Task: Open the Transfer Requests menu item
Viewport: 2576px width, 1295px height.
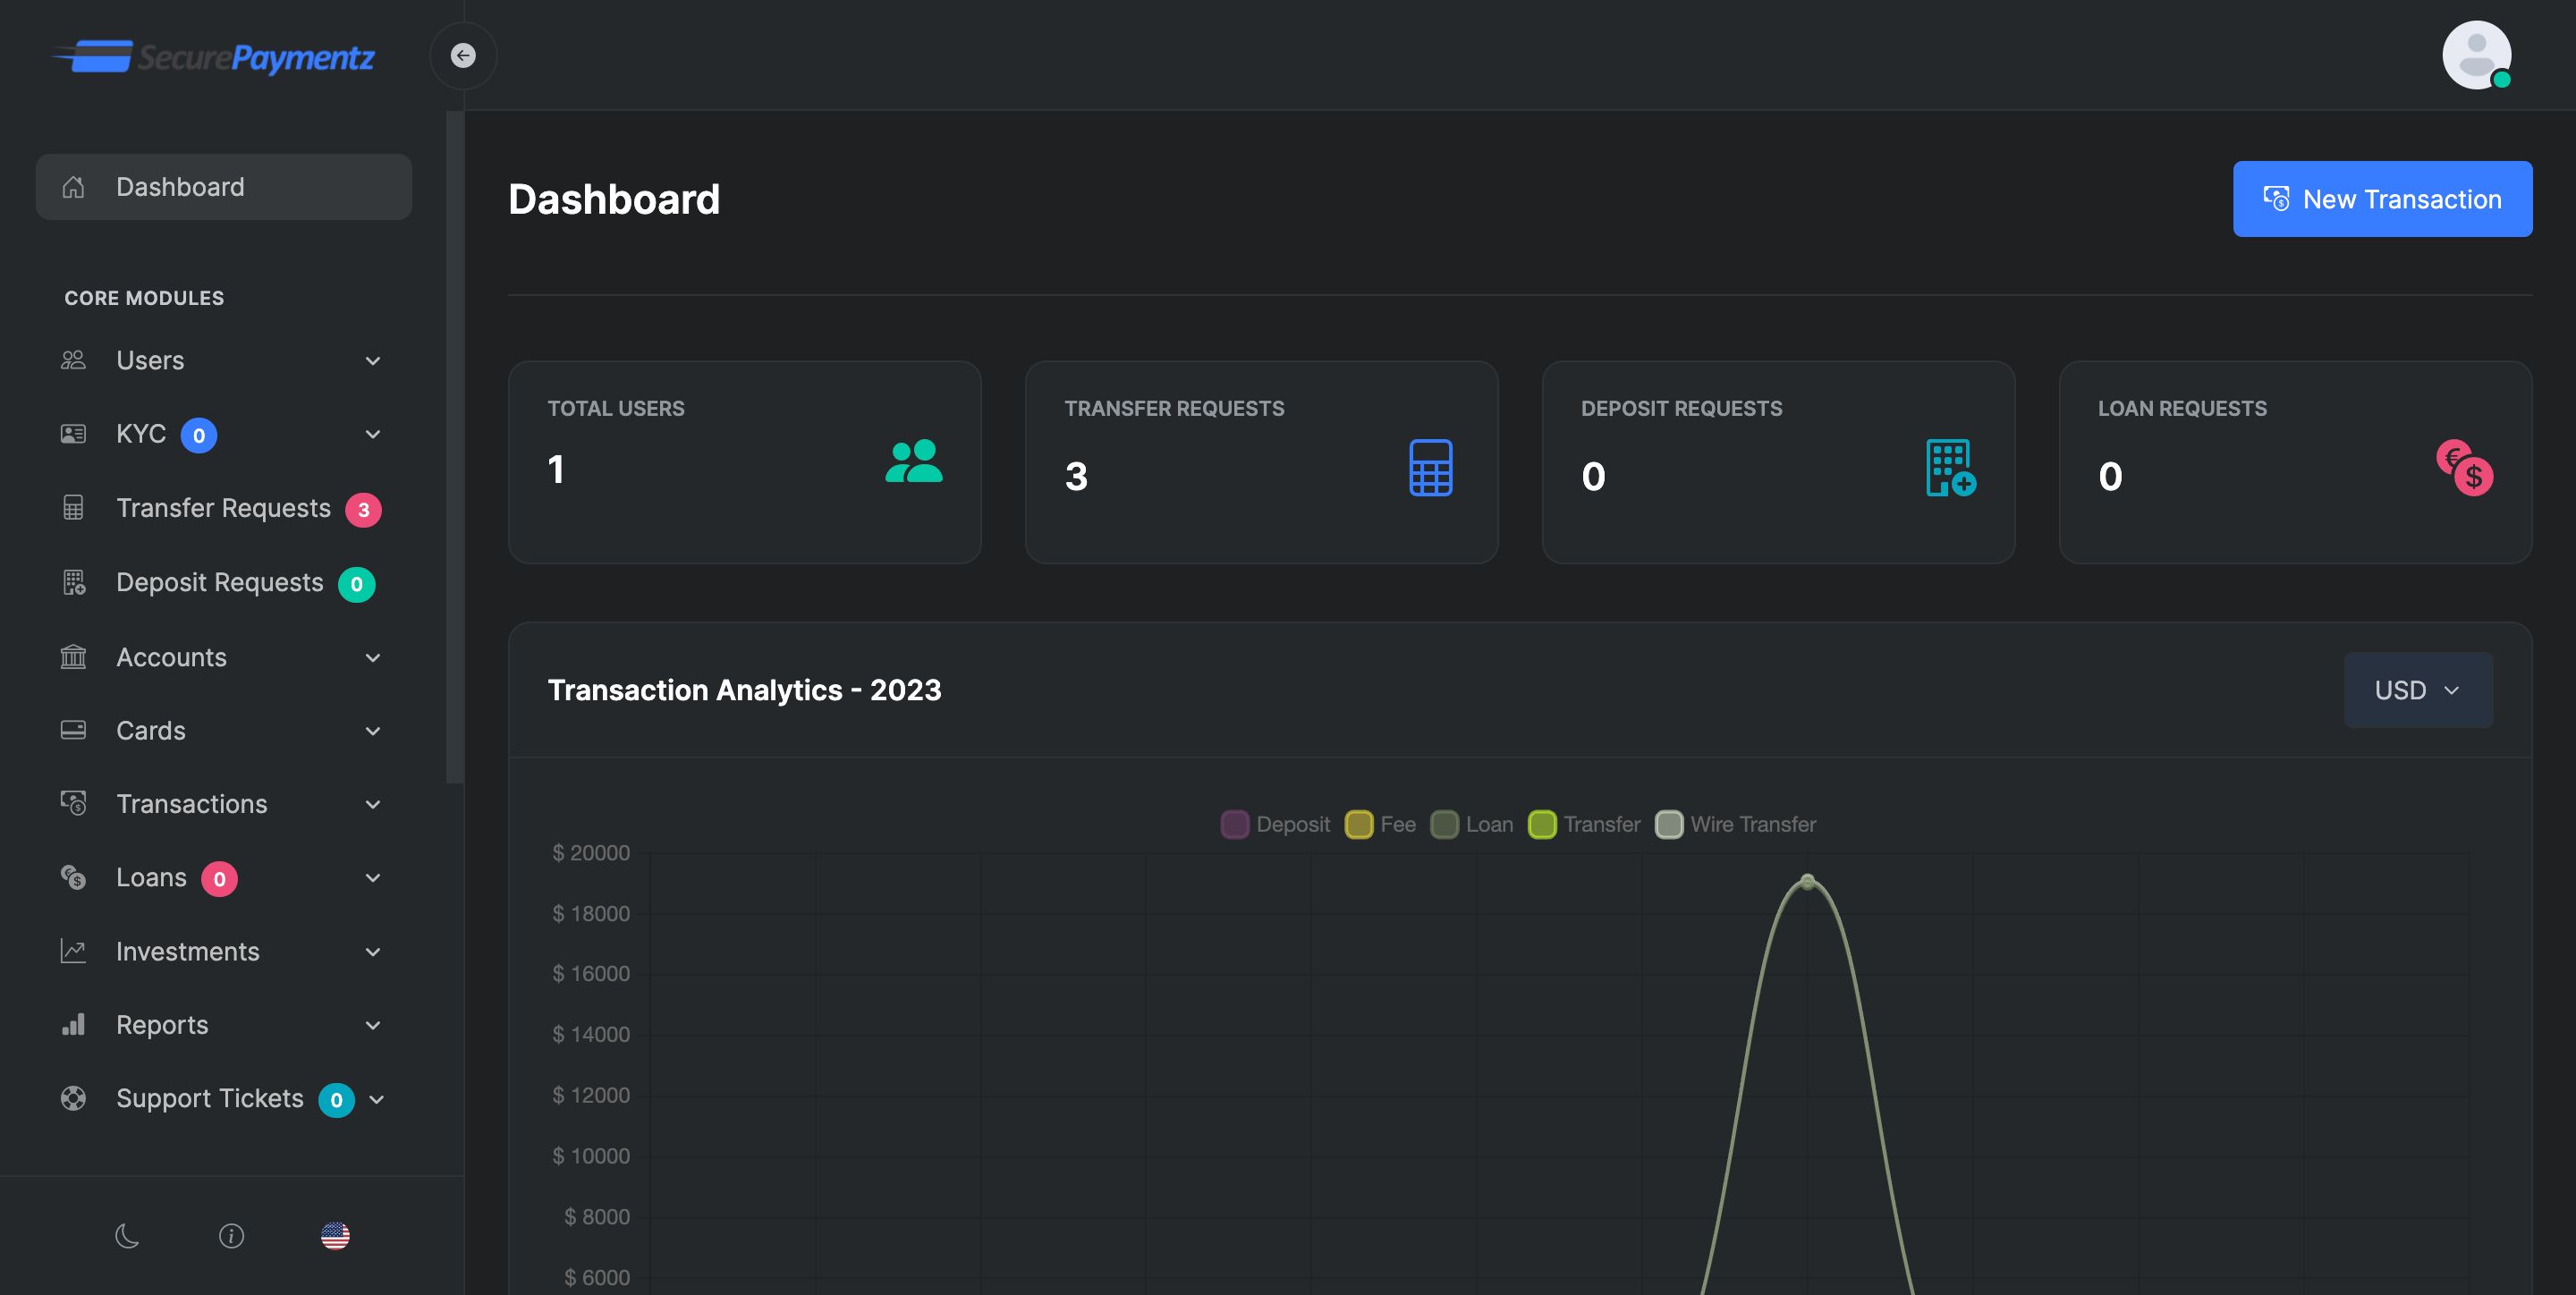Action: tap(223, 508)
